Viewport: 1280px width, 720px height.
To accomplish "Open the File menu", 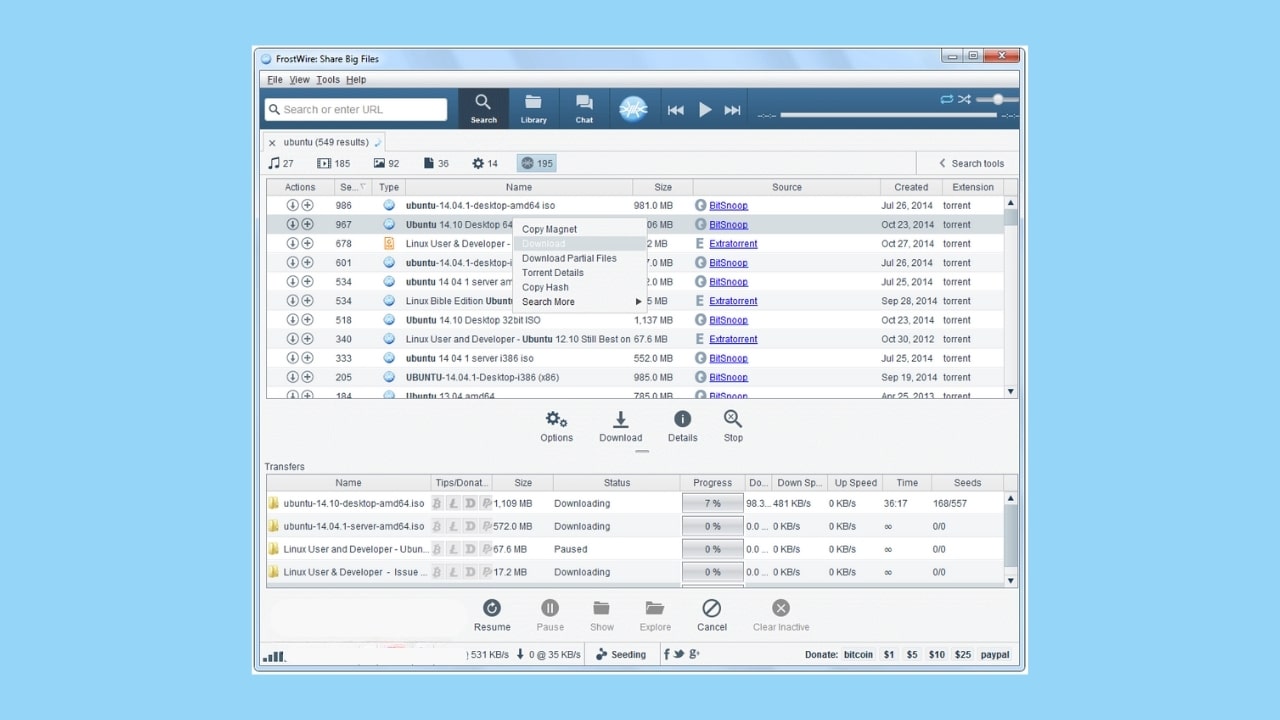I will point(275,80).
